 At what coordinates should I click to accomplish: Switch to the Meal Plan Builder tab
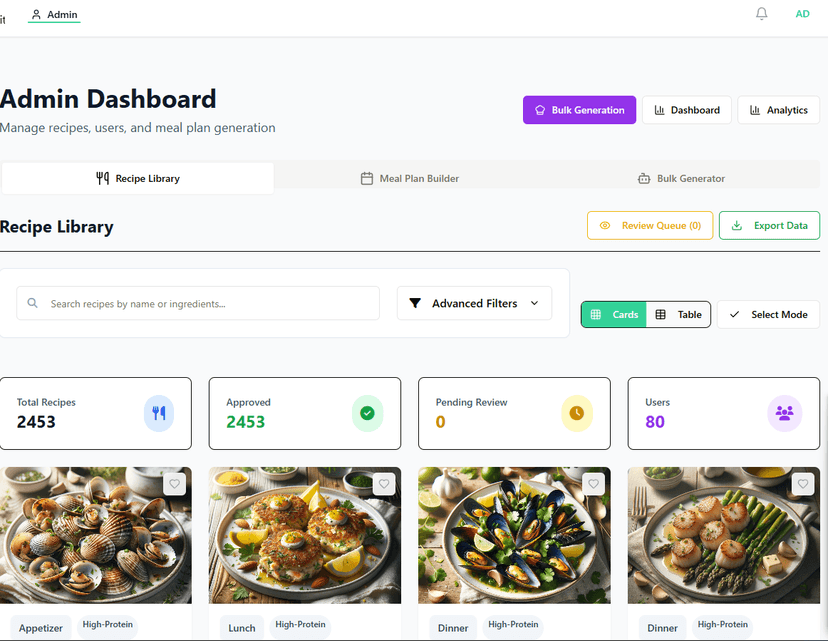click(410, 178)
